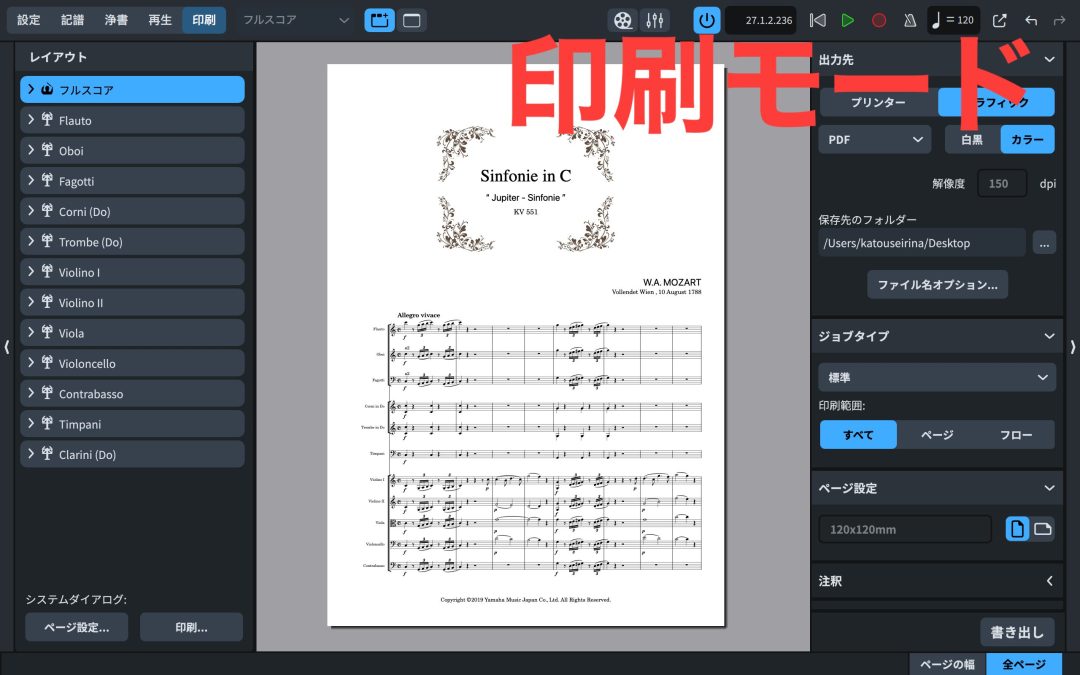The image size is (1080, 675).
Task: Open the ページ設定... system dialog
Action: coord(76,627)
